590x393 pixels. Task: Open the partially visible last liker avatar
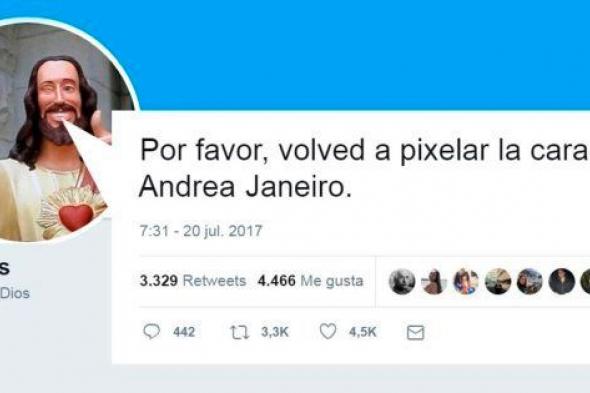coord(585,282)
